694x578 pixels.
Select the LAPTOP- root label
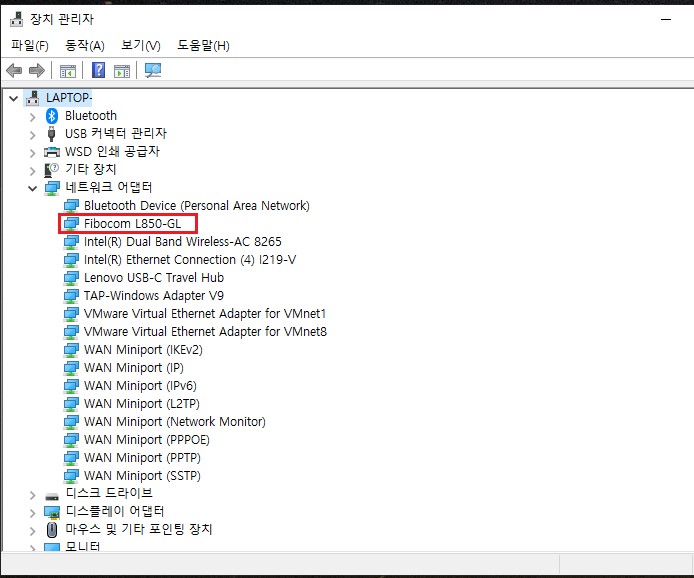coord(69,98)
